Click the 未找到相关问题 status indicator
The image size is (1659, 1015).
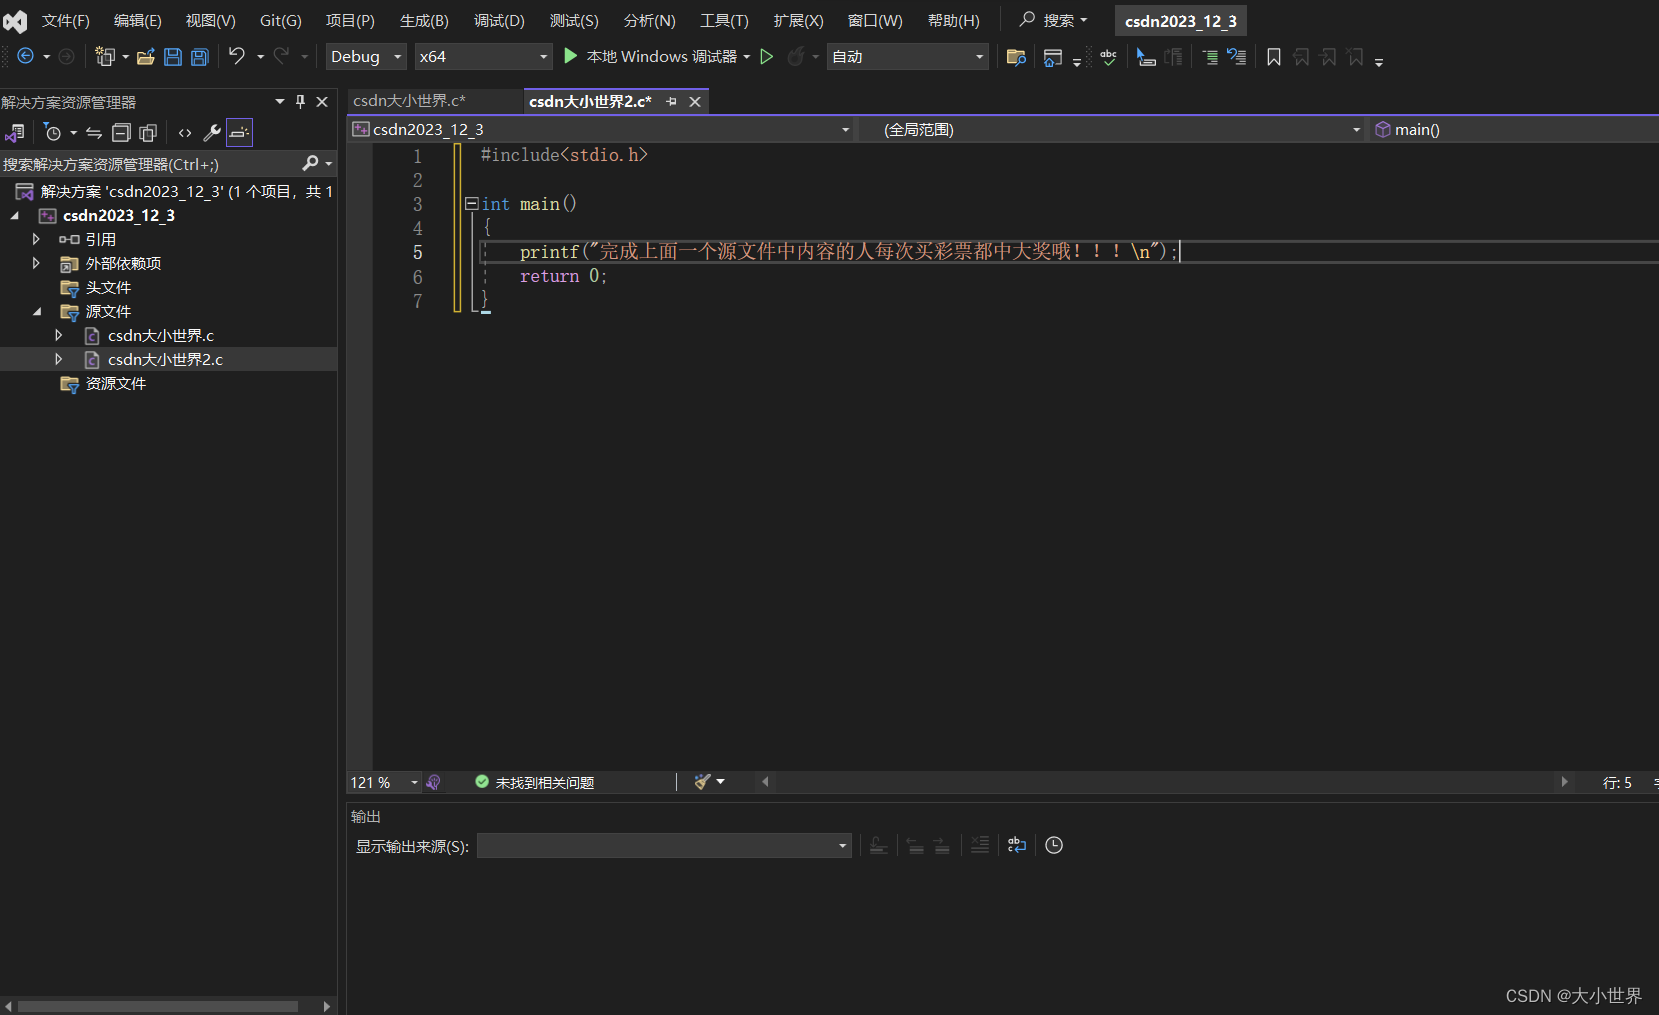pyautogui.click(x=534, y=783)
